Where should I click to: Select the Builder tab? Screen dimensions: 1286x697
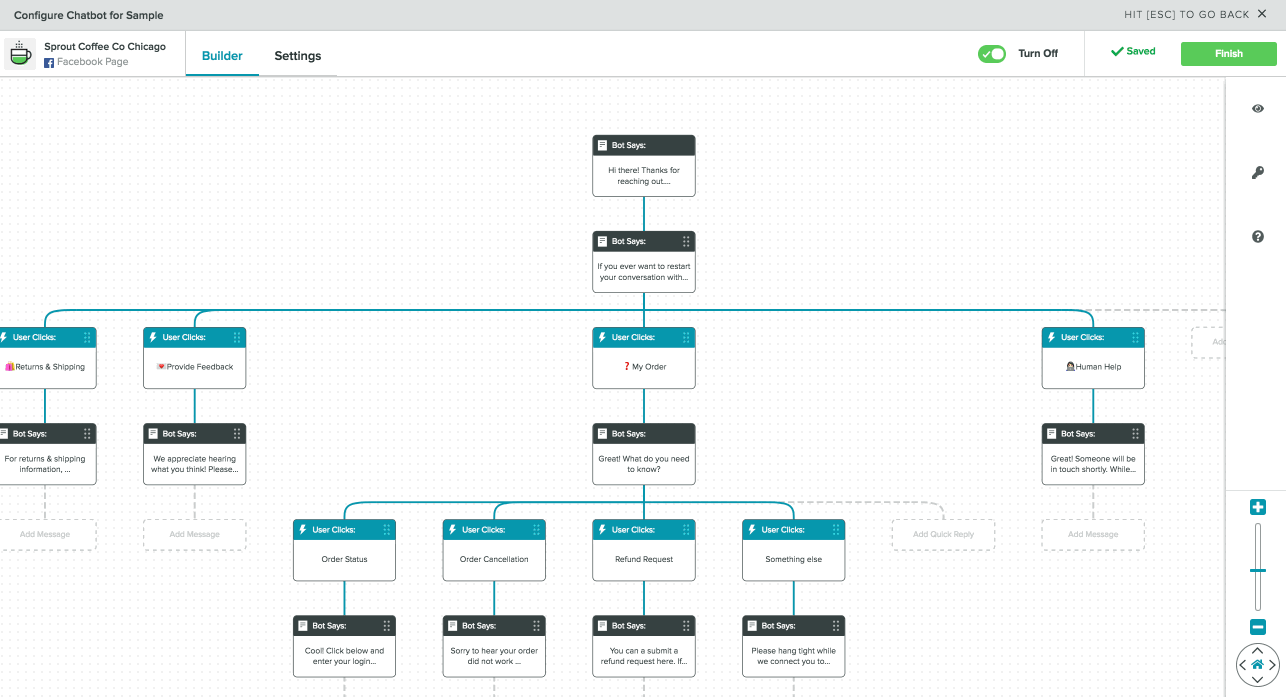tap(222, 56)
